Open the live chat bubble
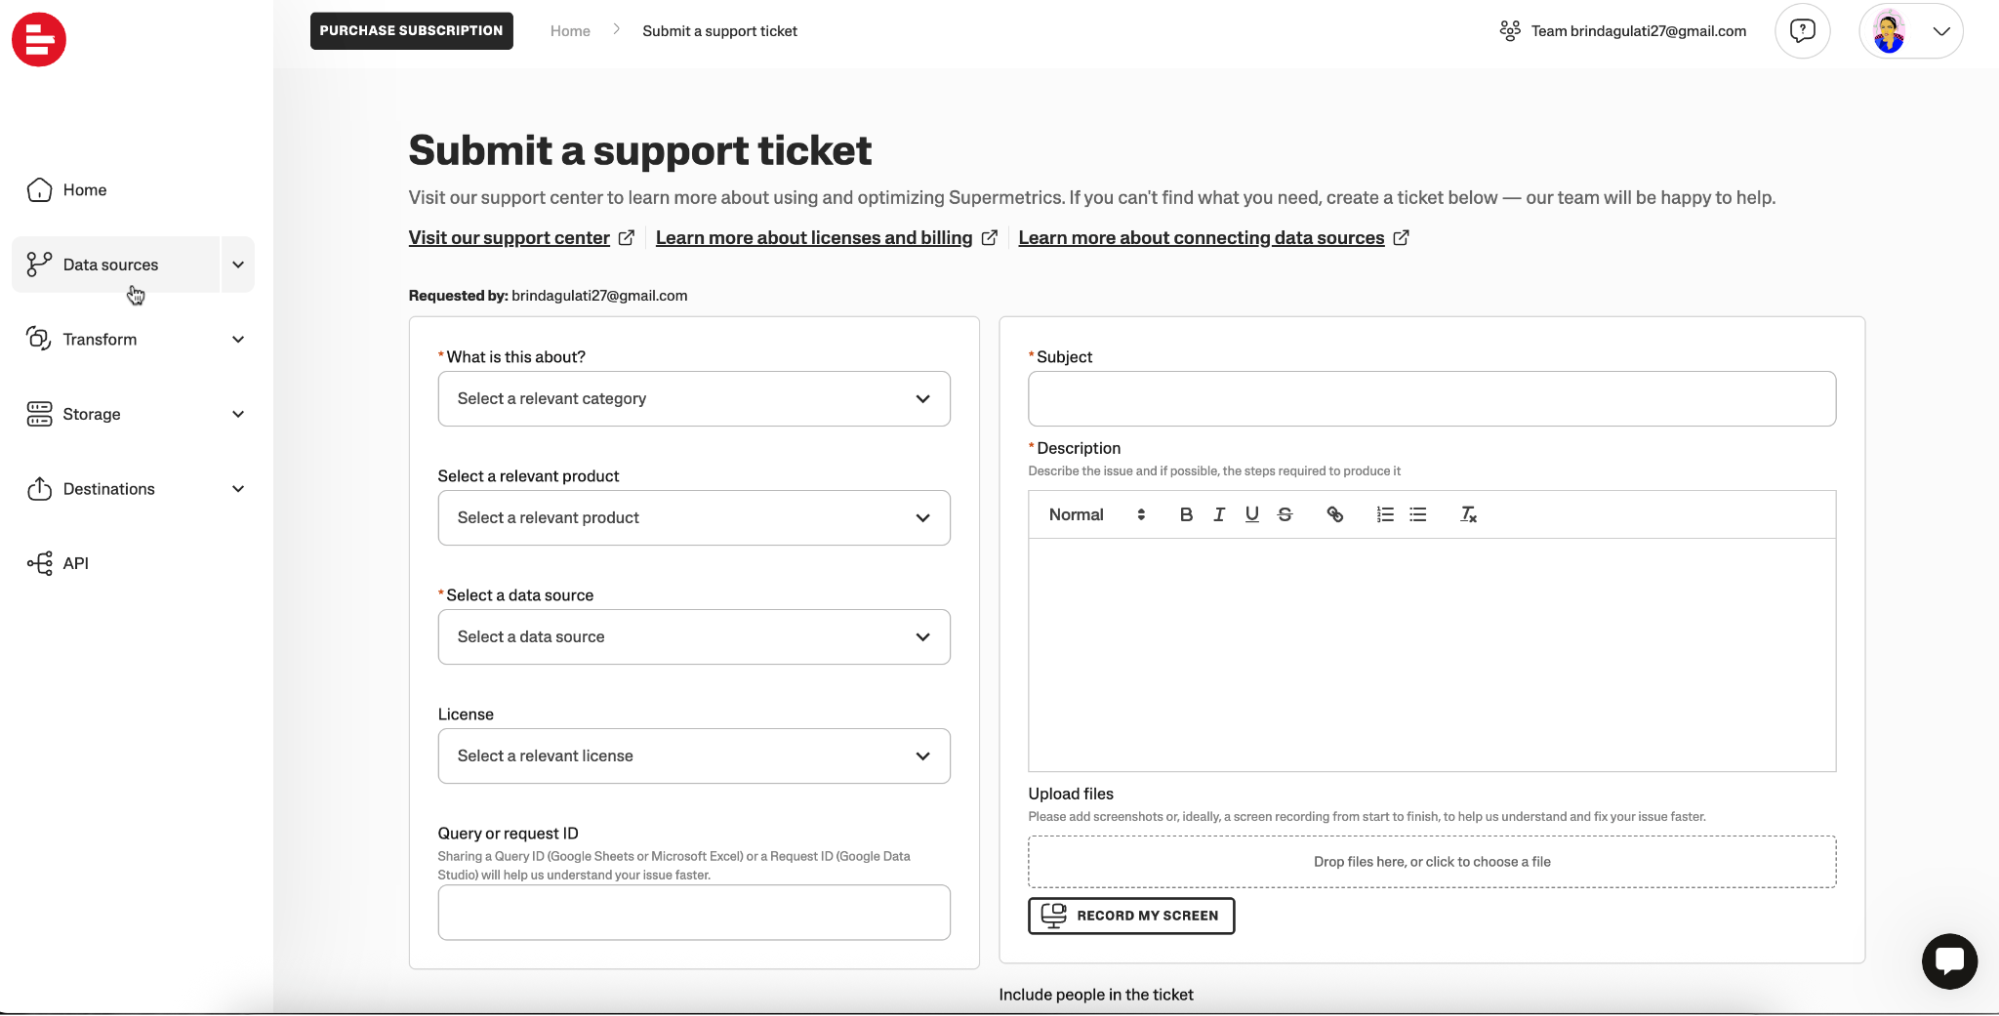The height and width of the screenshot is (1016, 1999). [1949, 961]
